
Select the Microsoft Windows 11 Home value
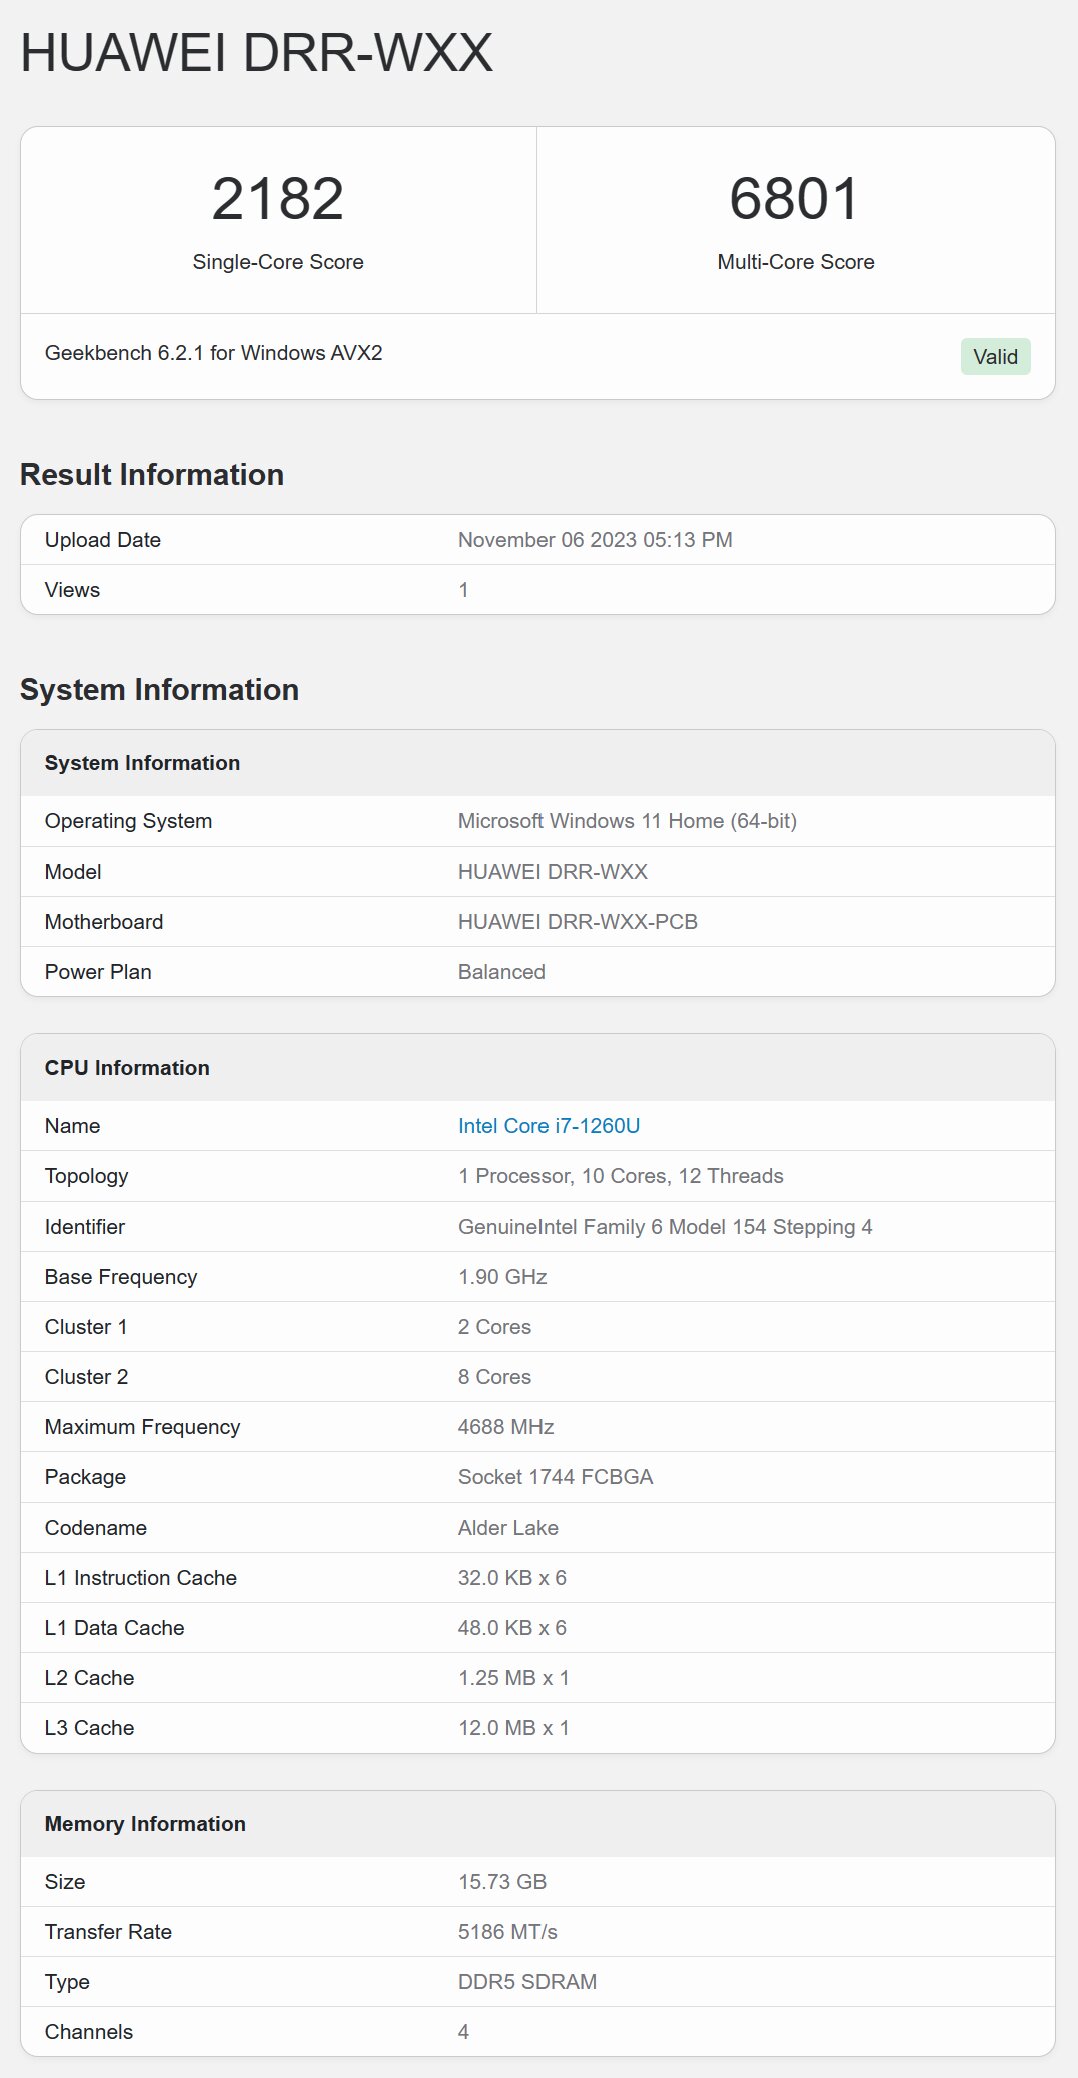pos(627,821)
